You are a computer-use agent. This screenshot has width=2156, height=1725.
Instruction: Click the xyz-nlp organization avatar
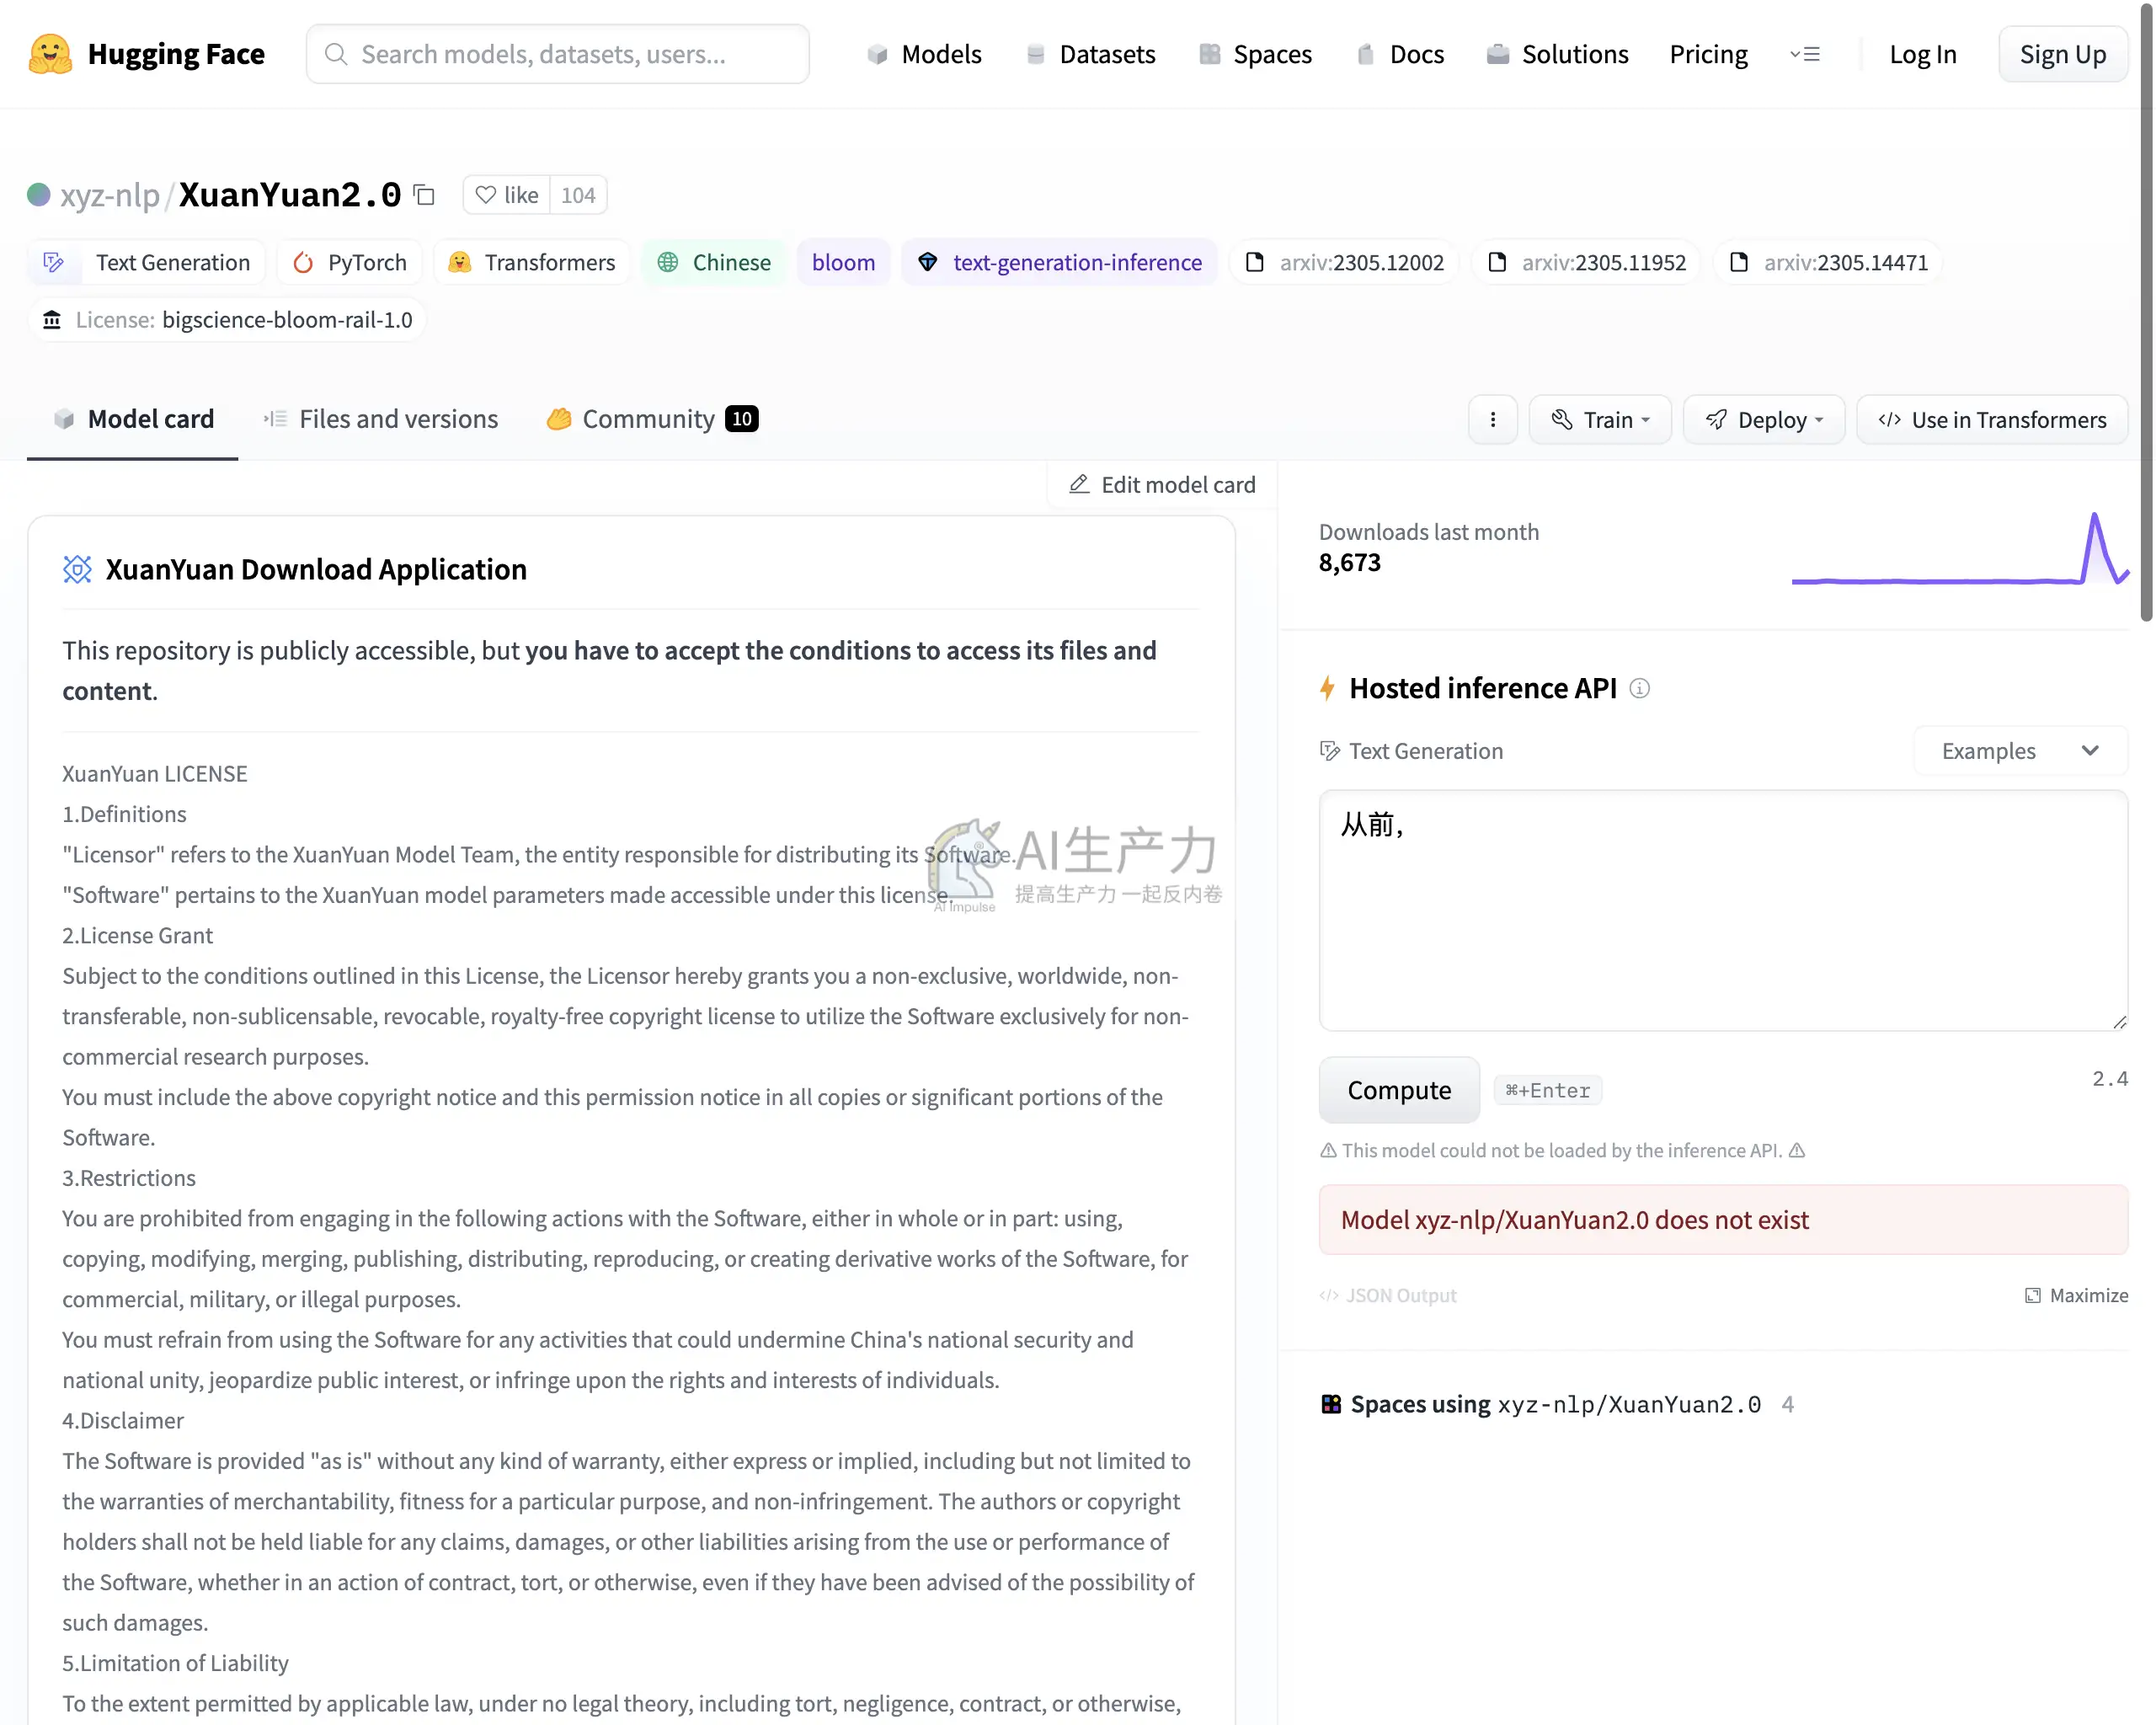[x=38, y=195]
